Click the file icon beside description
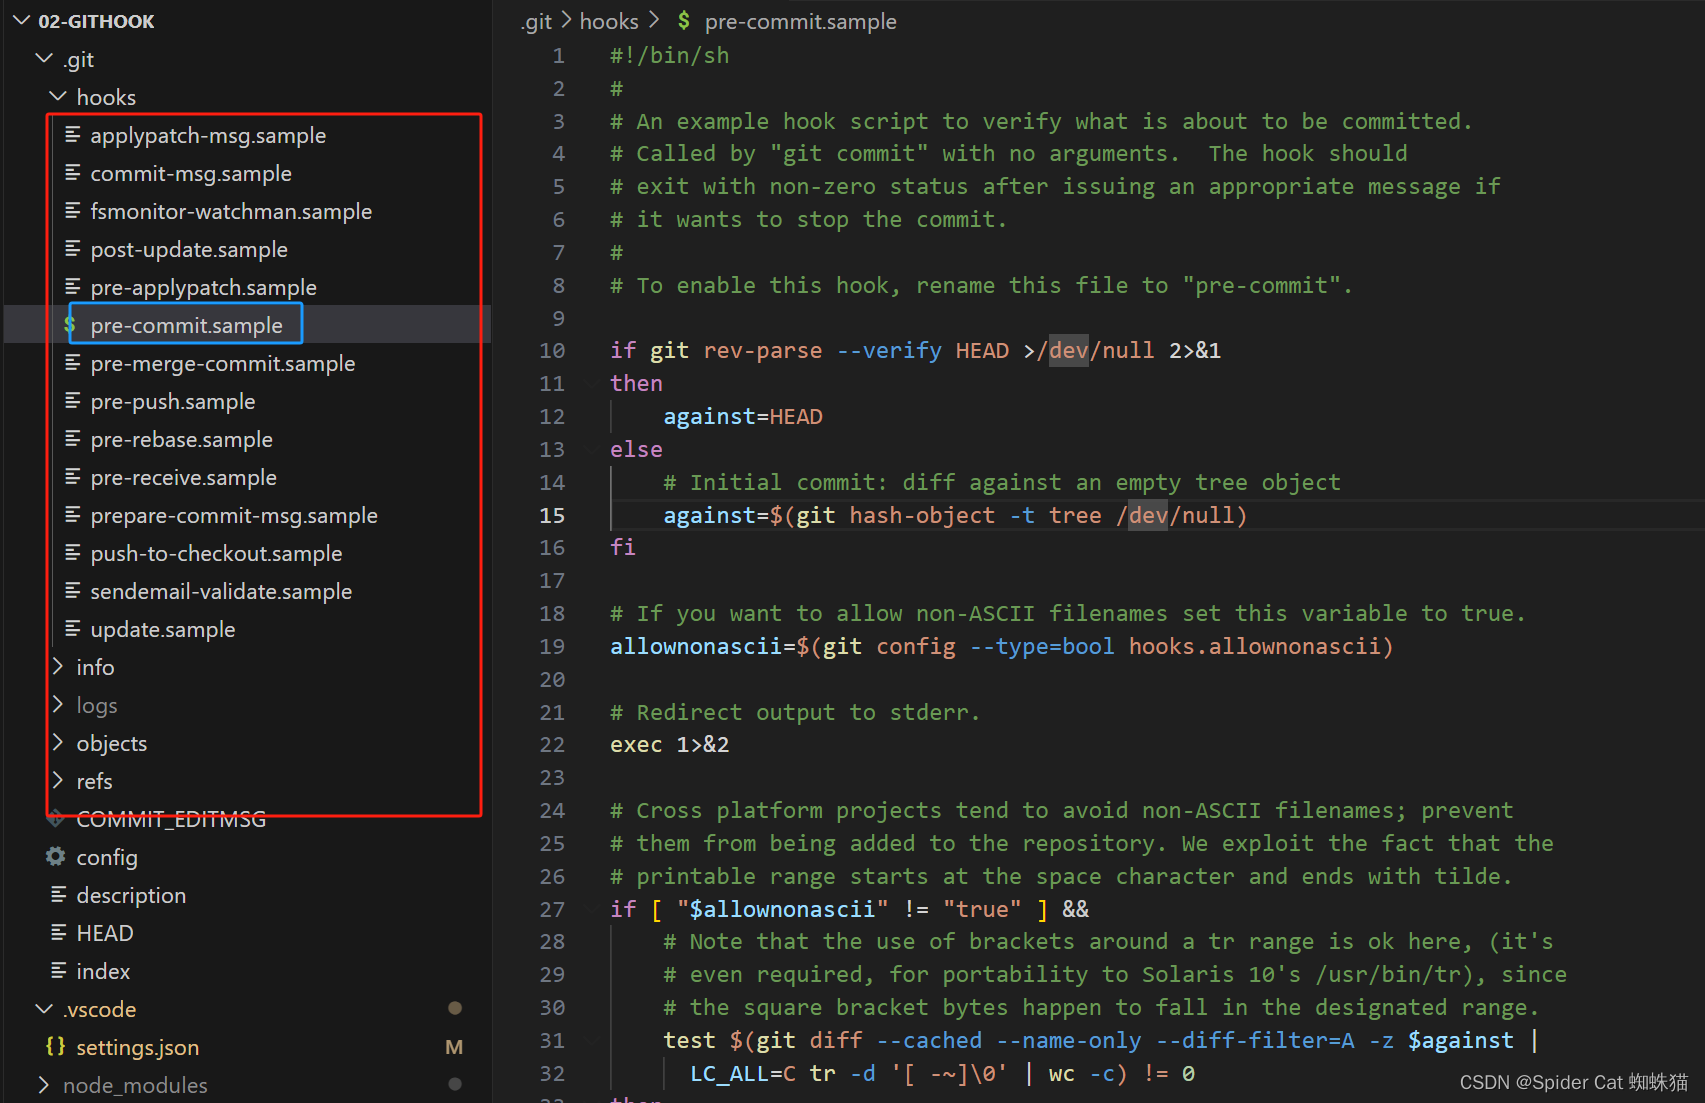The width and height of the screenshot is (1705, 1103). [x=59, y=895]
